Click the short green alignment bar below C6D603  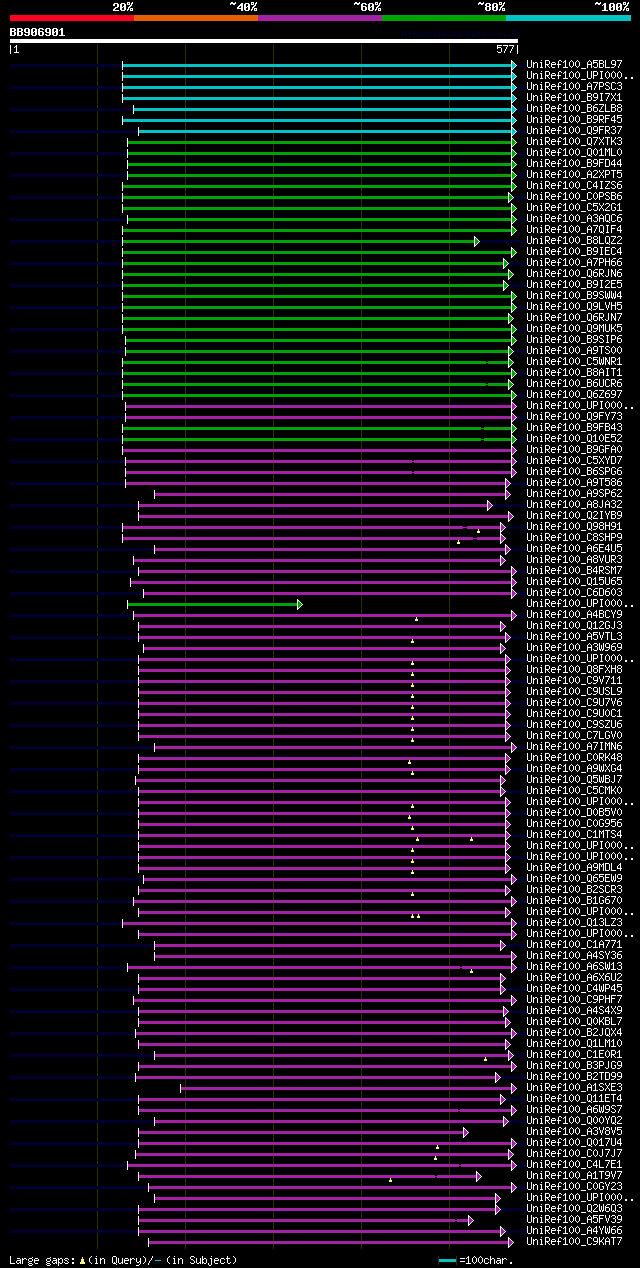coord(215,604)
